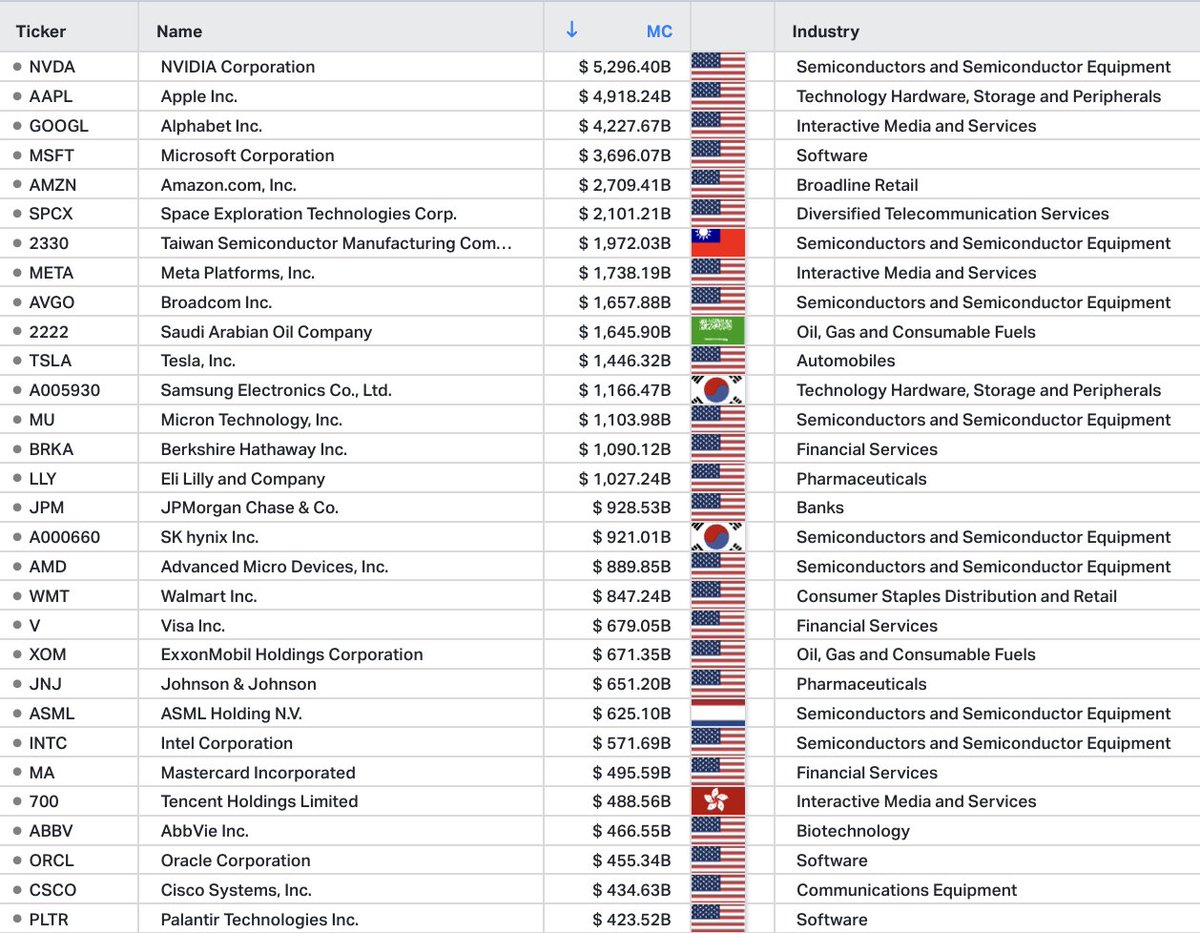The height and width of the screenshot is (933, 1200).
Task: Select the name Apple Inc.
Action: tap(199, 97)
